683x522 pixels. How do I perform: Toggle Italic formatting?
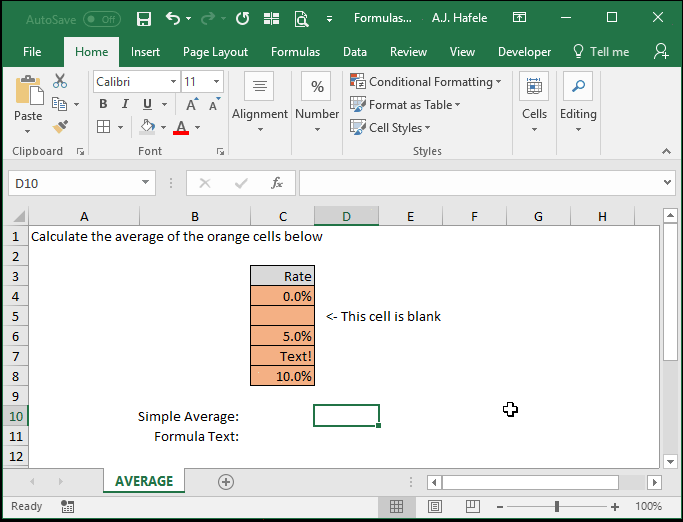[125, 104]
